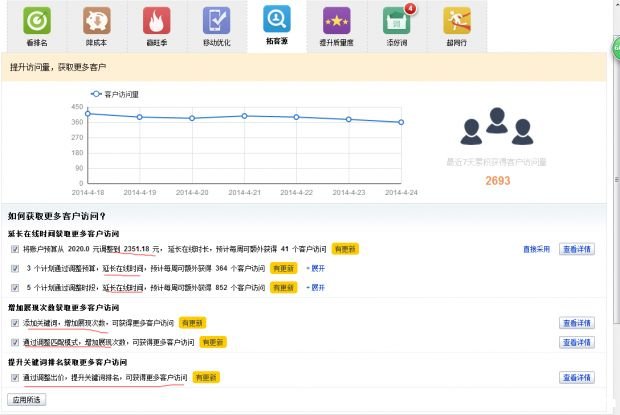The height and width of the screenshot is (415, 620).
Task: Click the 增加展现次数获取更多客户访问 subheading
Action: [x=63, y=307]
